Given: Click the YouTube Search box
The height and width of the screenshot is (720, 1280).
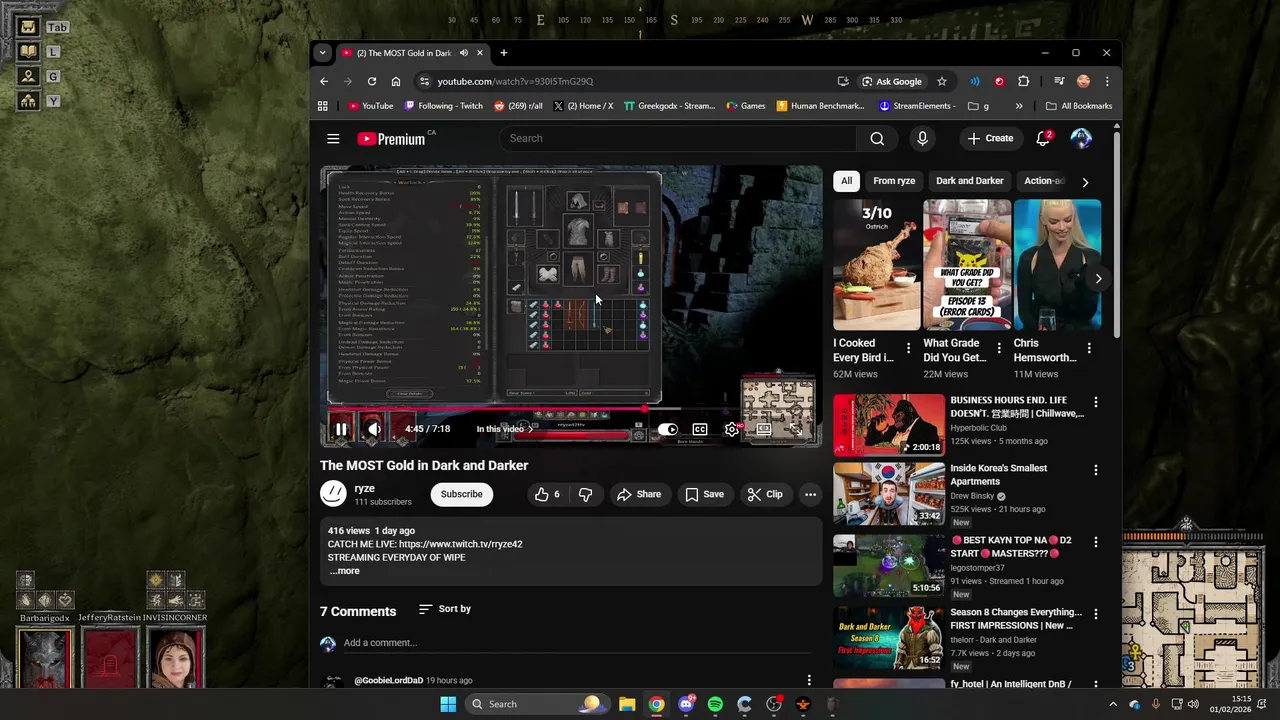Looking at the screenshot, I should (678, 139).
